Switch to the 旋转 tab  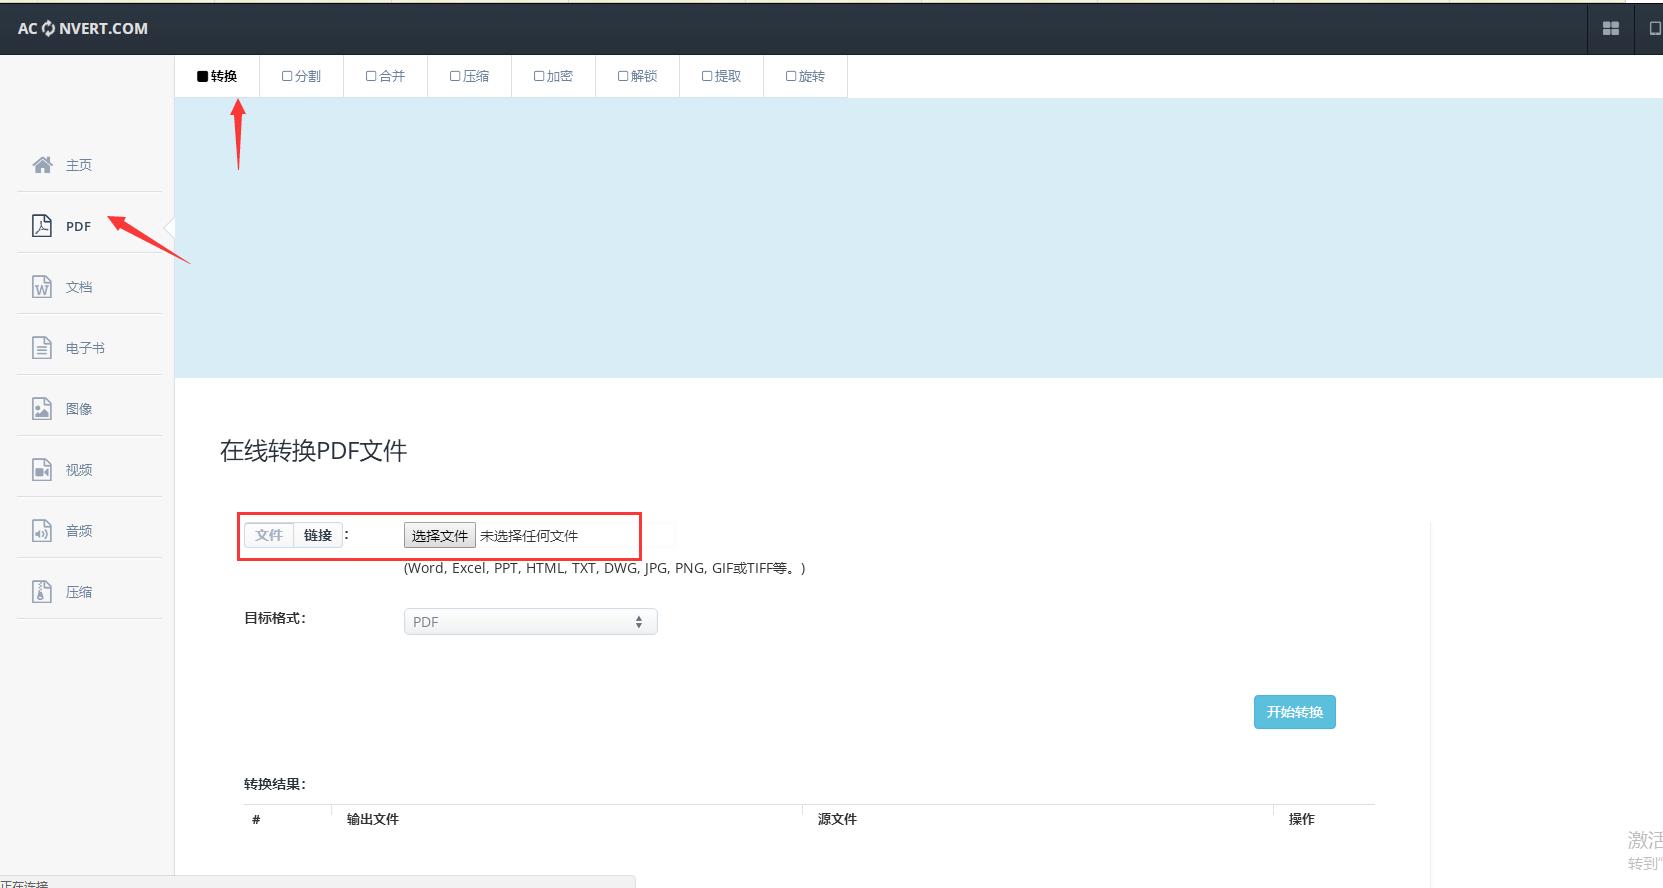tap(805, 76)
